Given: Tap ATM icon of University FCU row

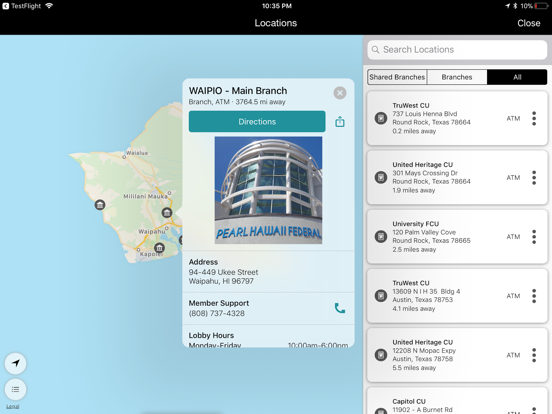Looking at the screenshot, I should point(381,236).
